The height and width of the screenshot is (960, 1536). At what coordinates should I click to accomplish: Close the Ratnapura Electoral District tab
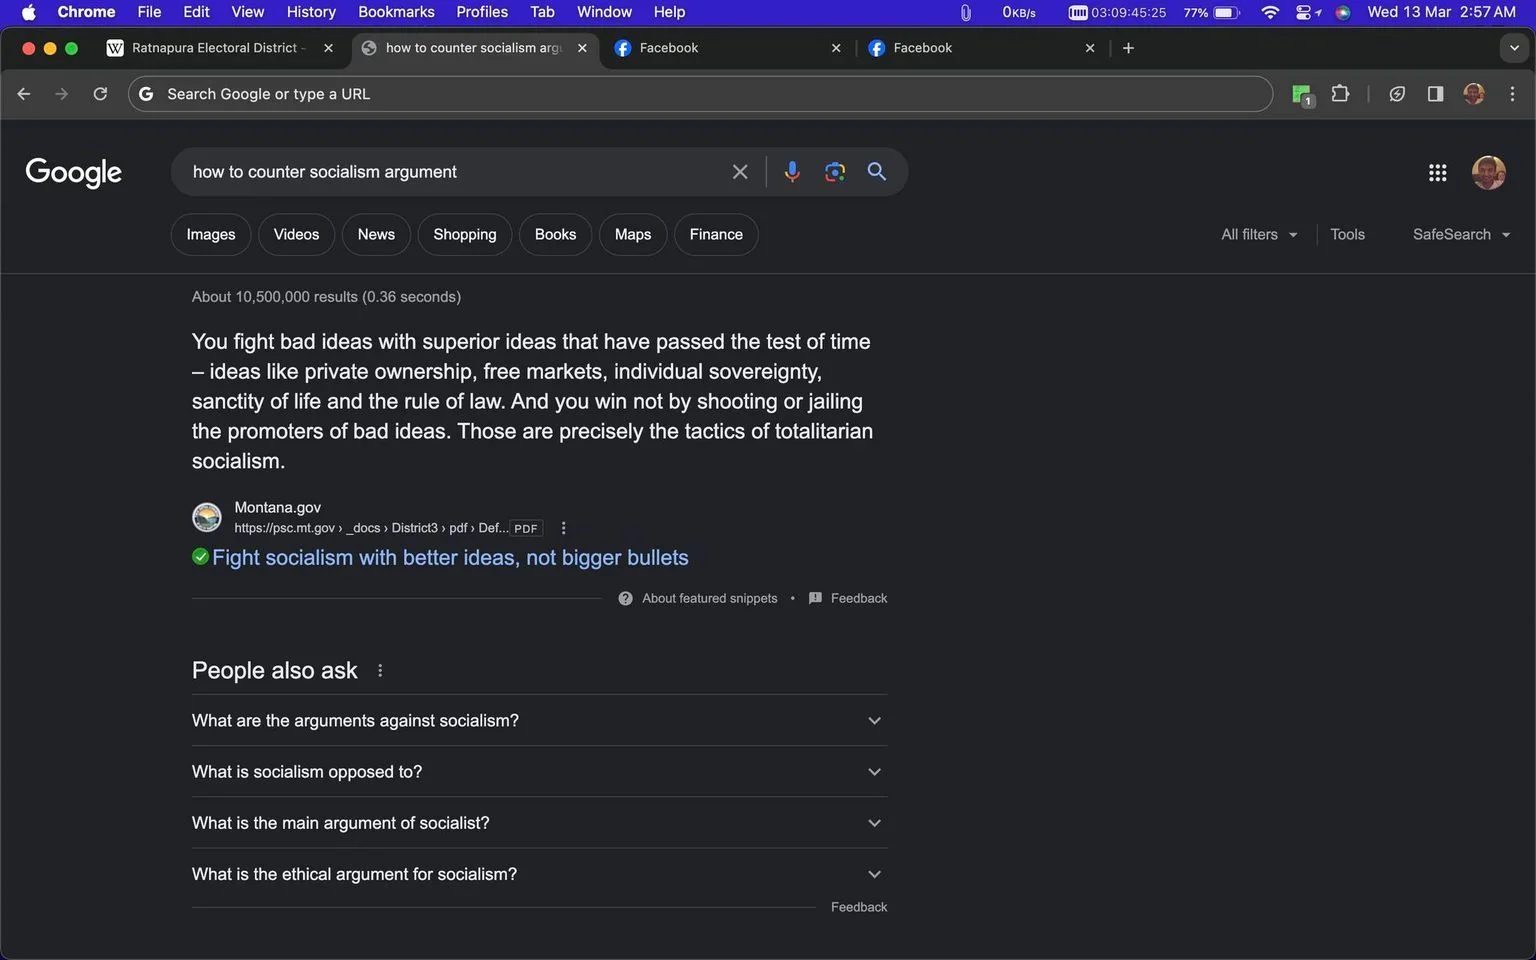(328, 48)
